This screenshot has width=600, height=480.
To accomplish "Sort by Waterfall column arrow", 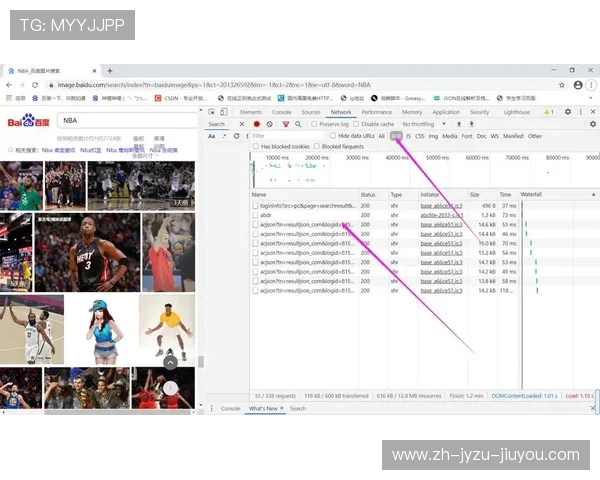I will click(593, 194).
